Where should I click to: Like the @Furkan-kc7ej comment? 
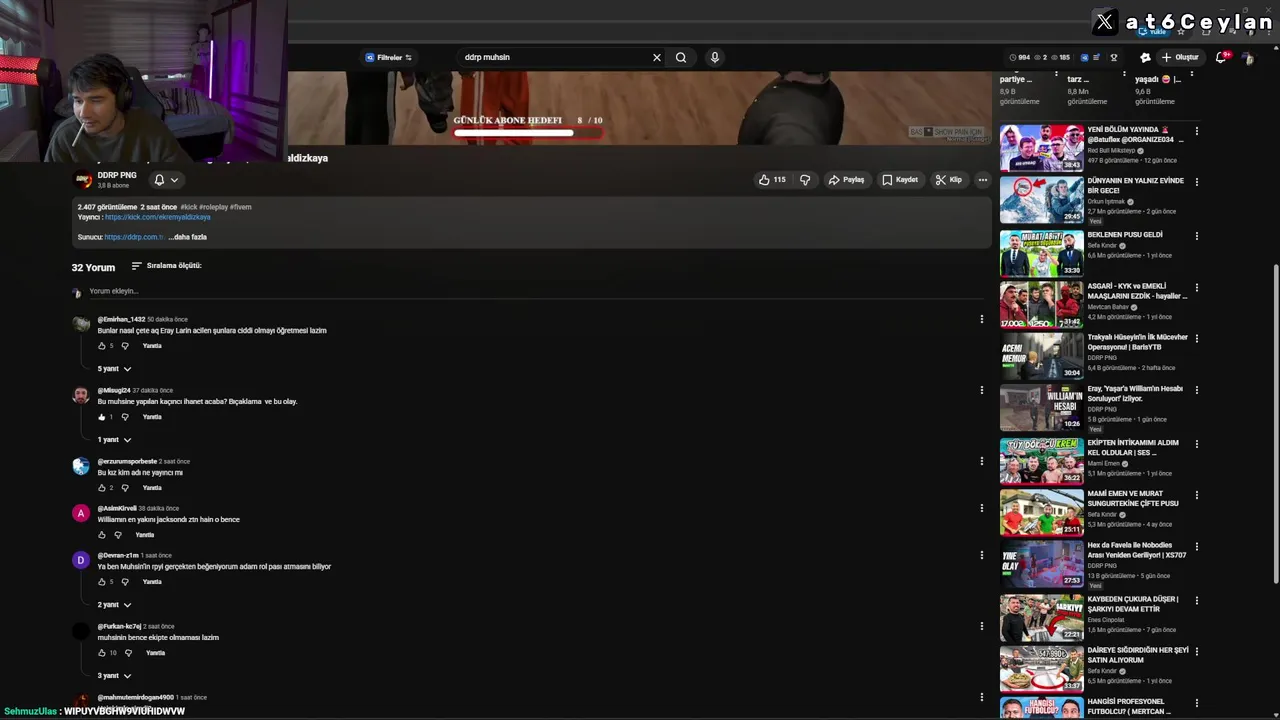(101, 653)
